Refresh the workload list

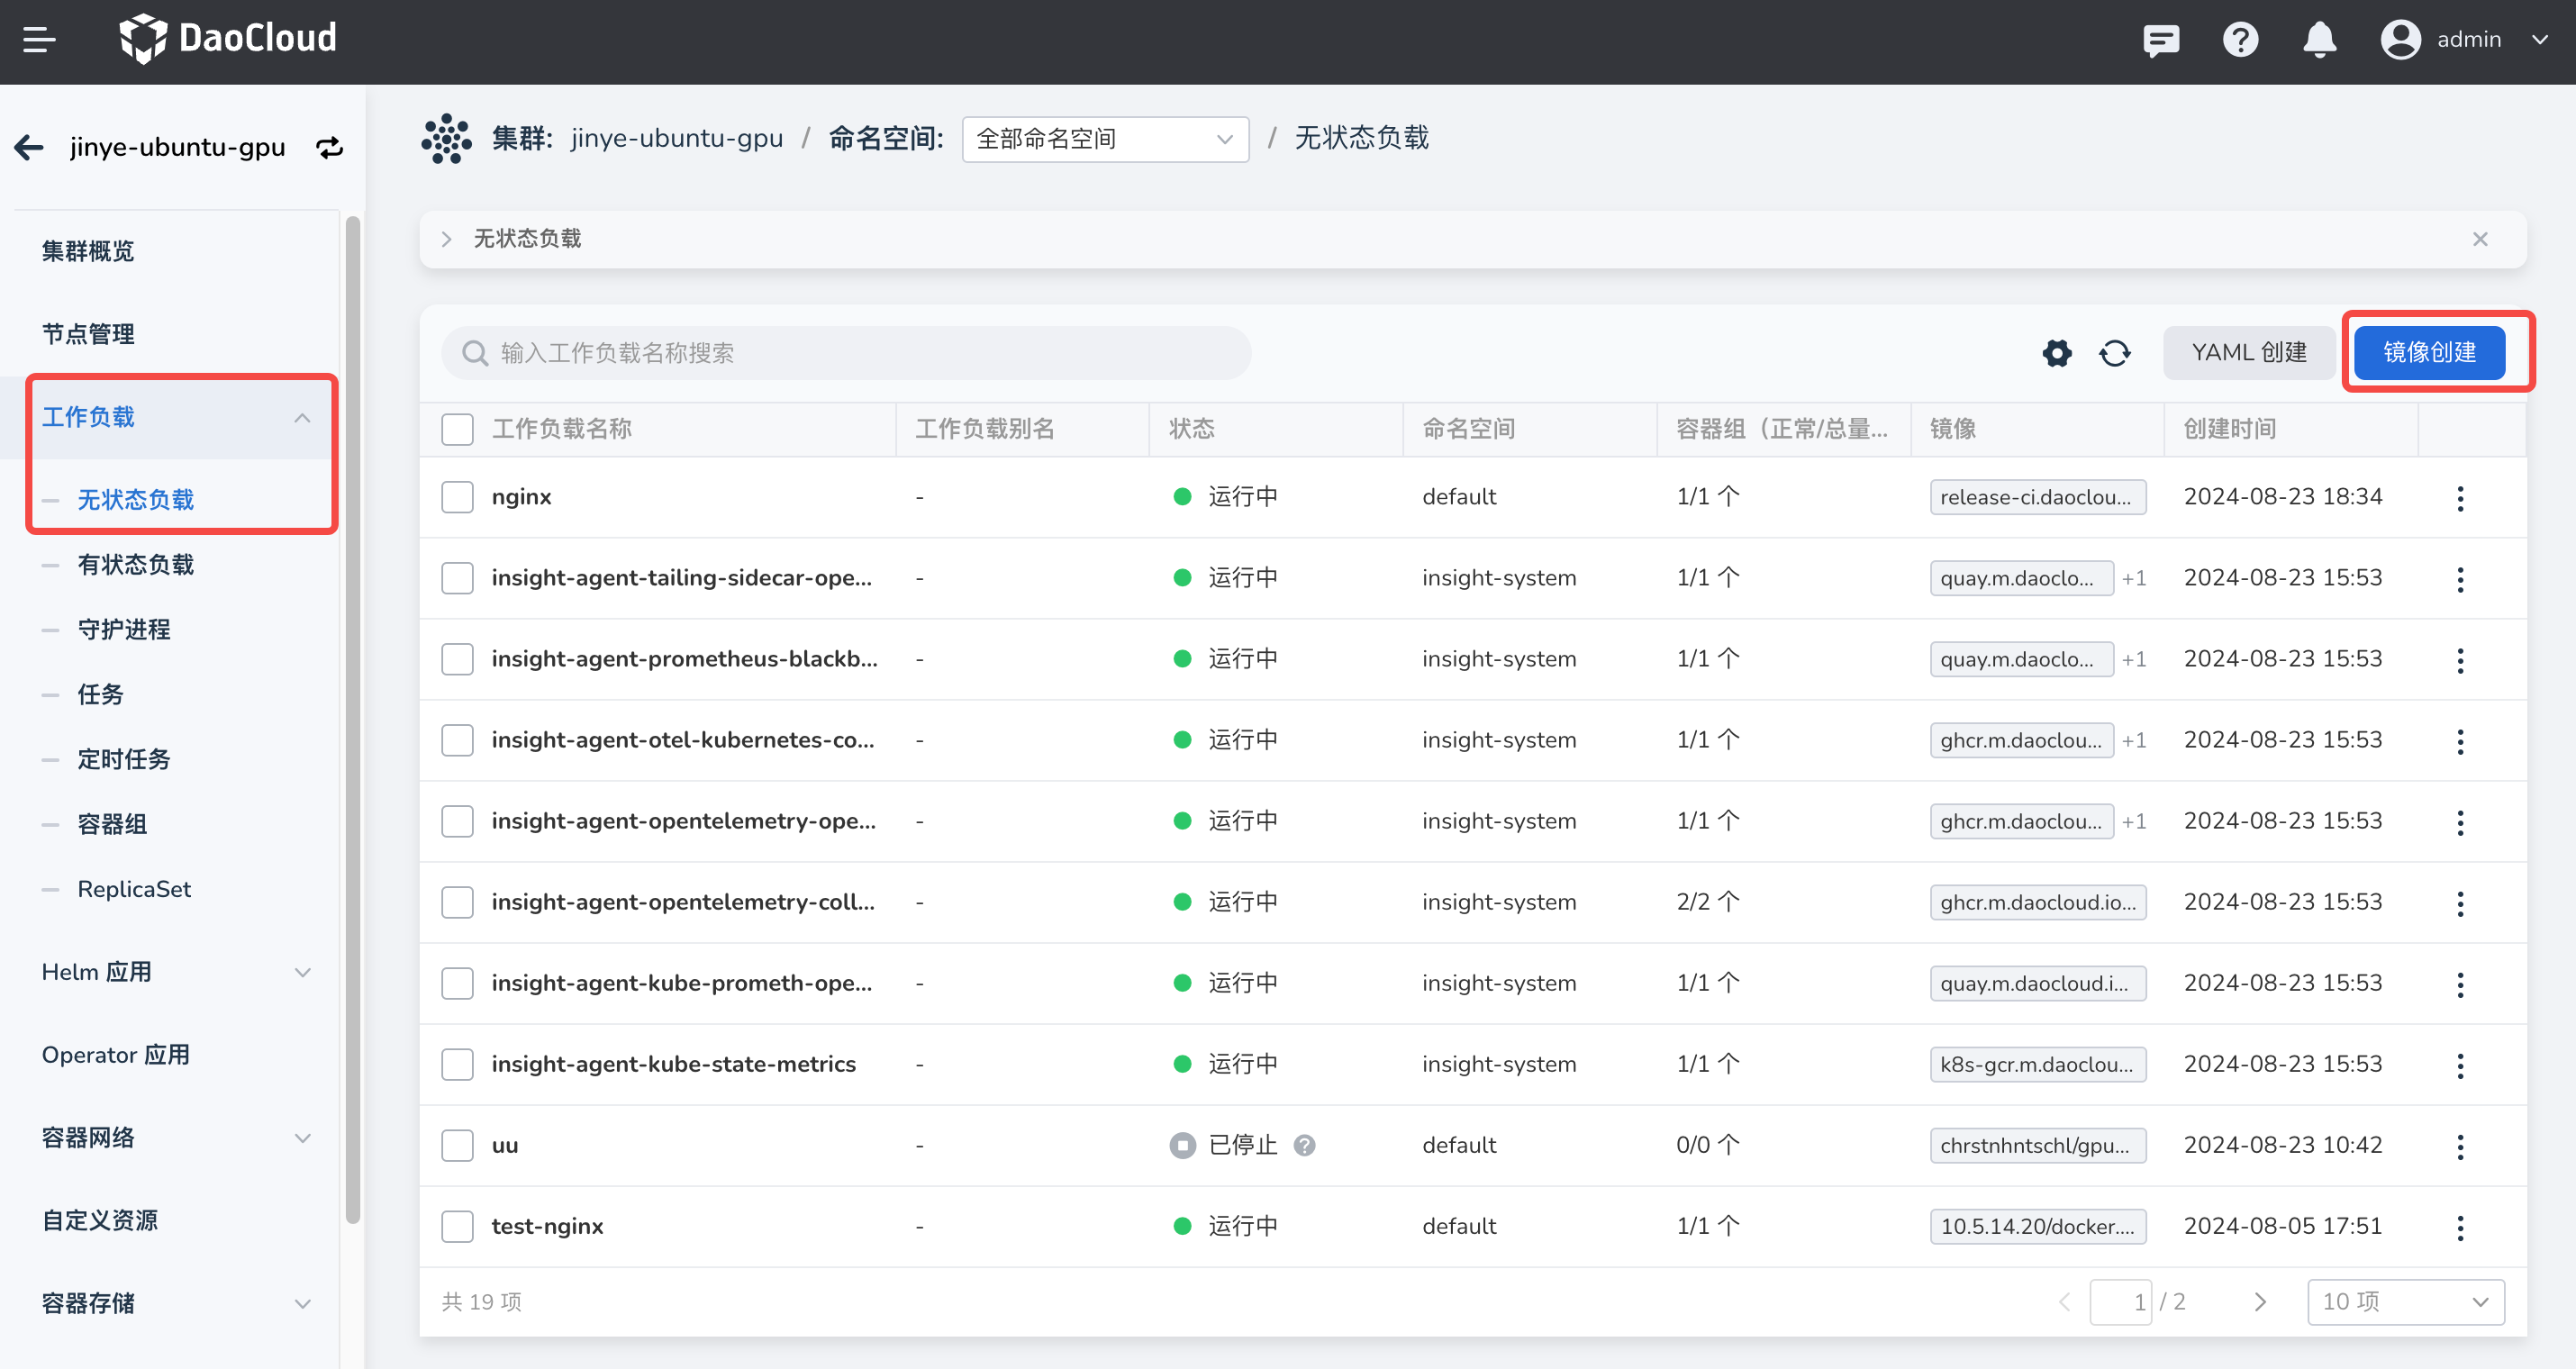coord(2114,353)
